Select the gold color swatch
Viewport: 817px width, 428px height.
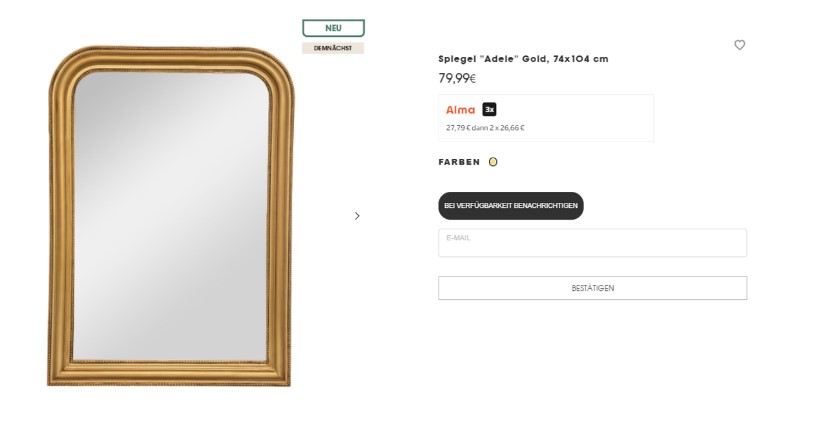[493, 162]
